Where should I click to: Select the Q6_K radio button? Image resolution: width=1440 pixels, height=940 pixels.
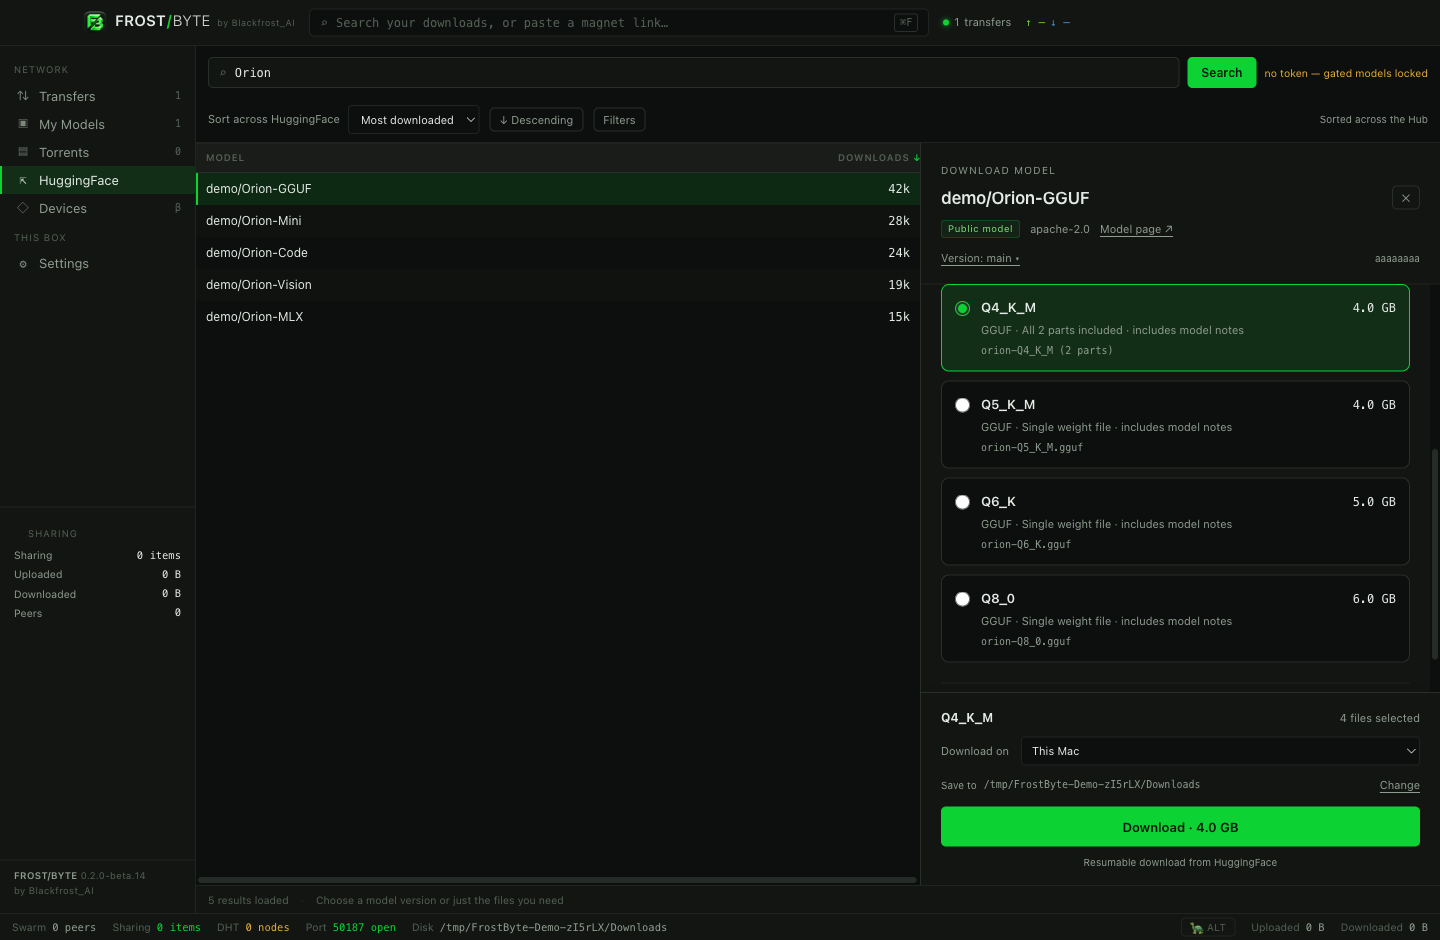click(x=962, y=502)
